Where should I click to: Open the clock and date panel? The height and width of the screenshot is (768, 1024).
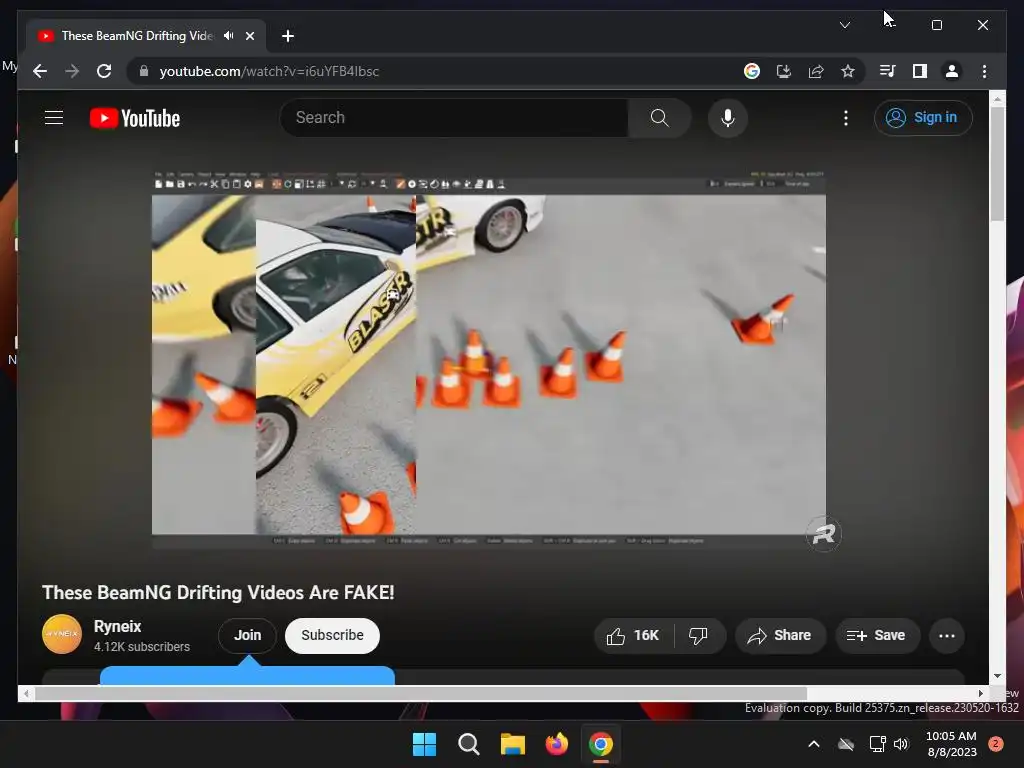click(952, 744)
